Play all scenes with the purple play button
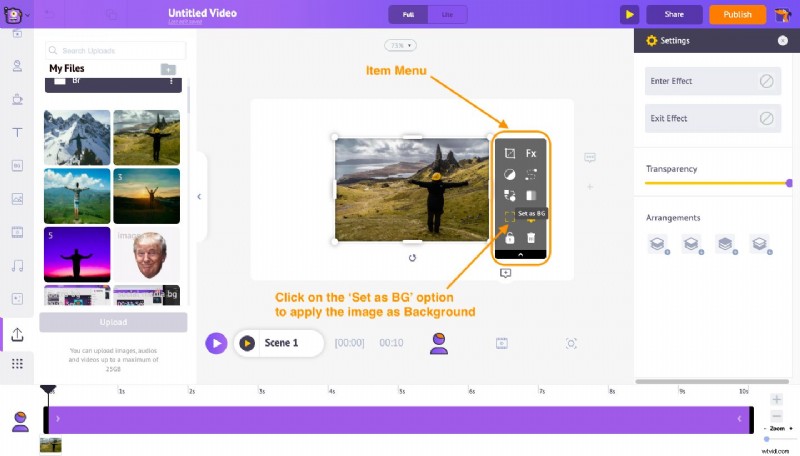Screen dimensions: 800x456 pyautogui.click(x=216, y=343)
